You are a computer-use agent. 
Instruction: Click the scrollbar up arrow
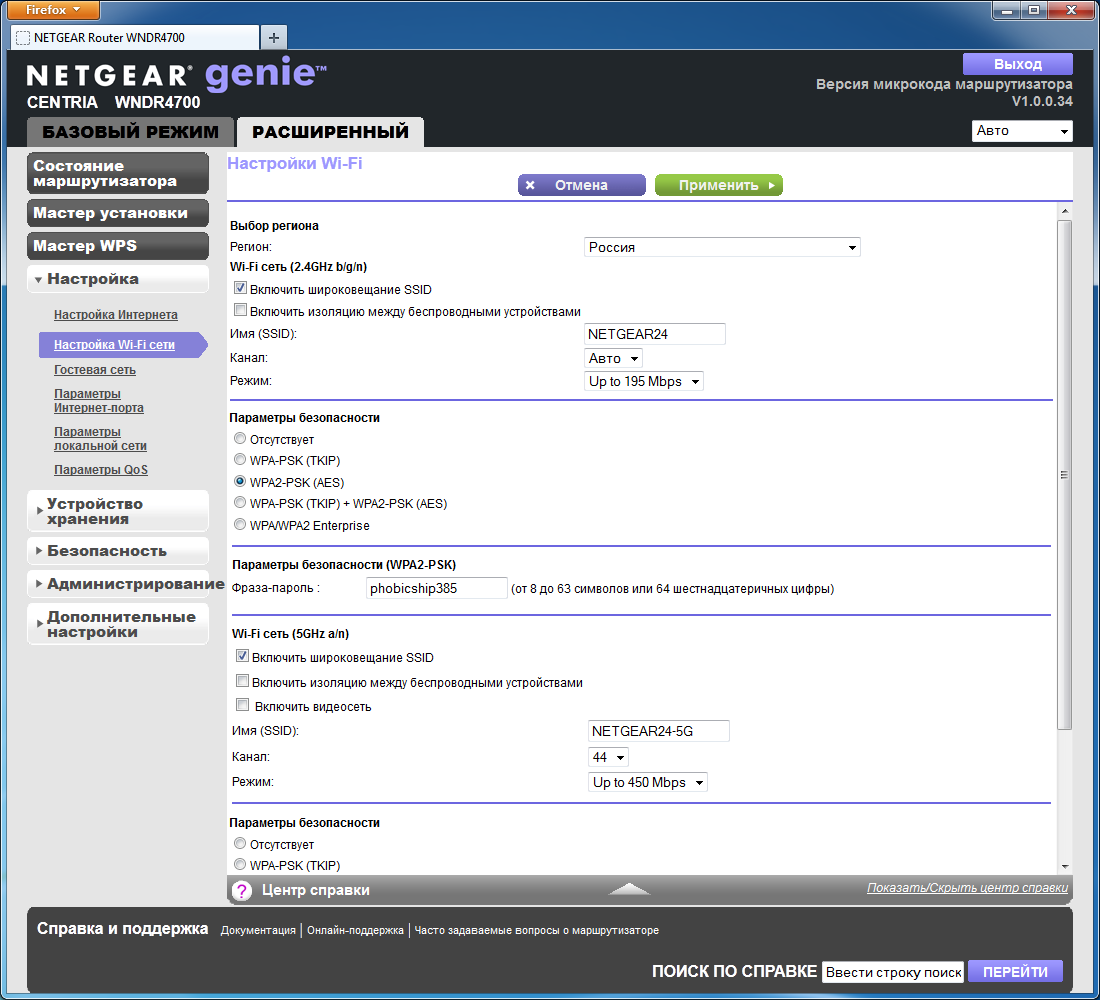tap(1064, 211)
